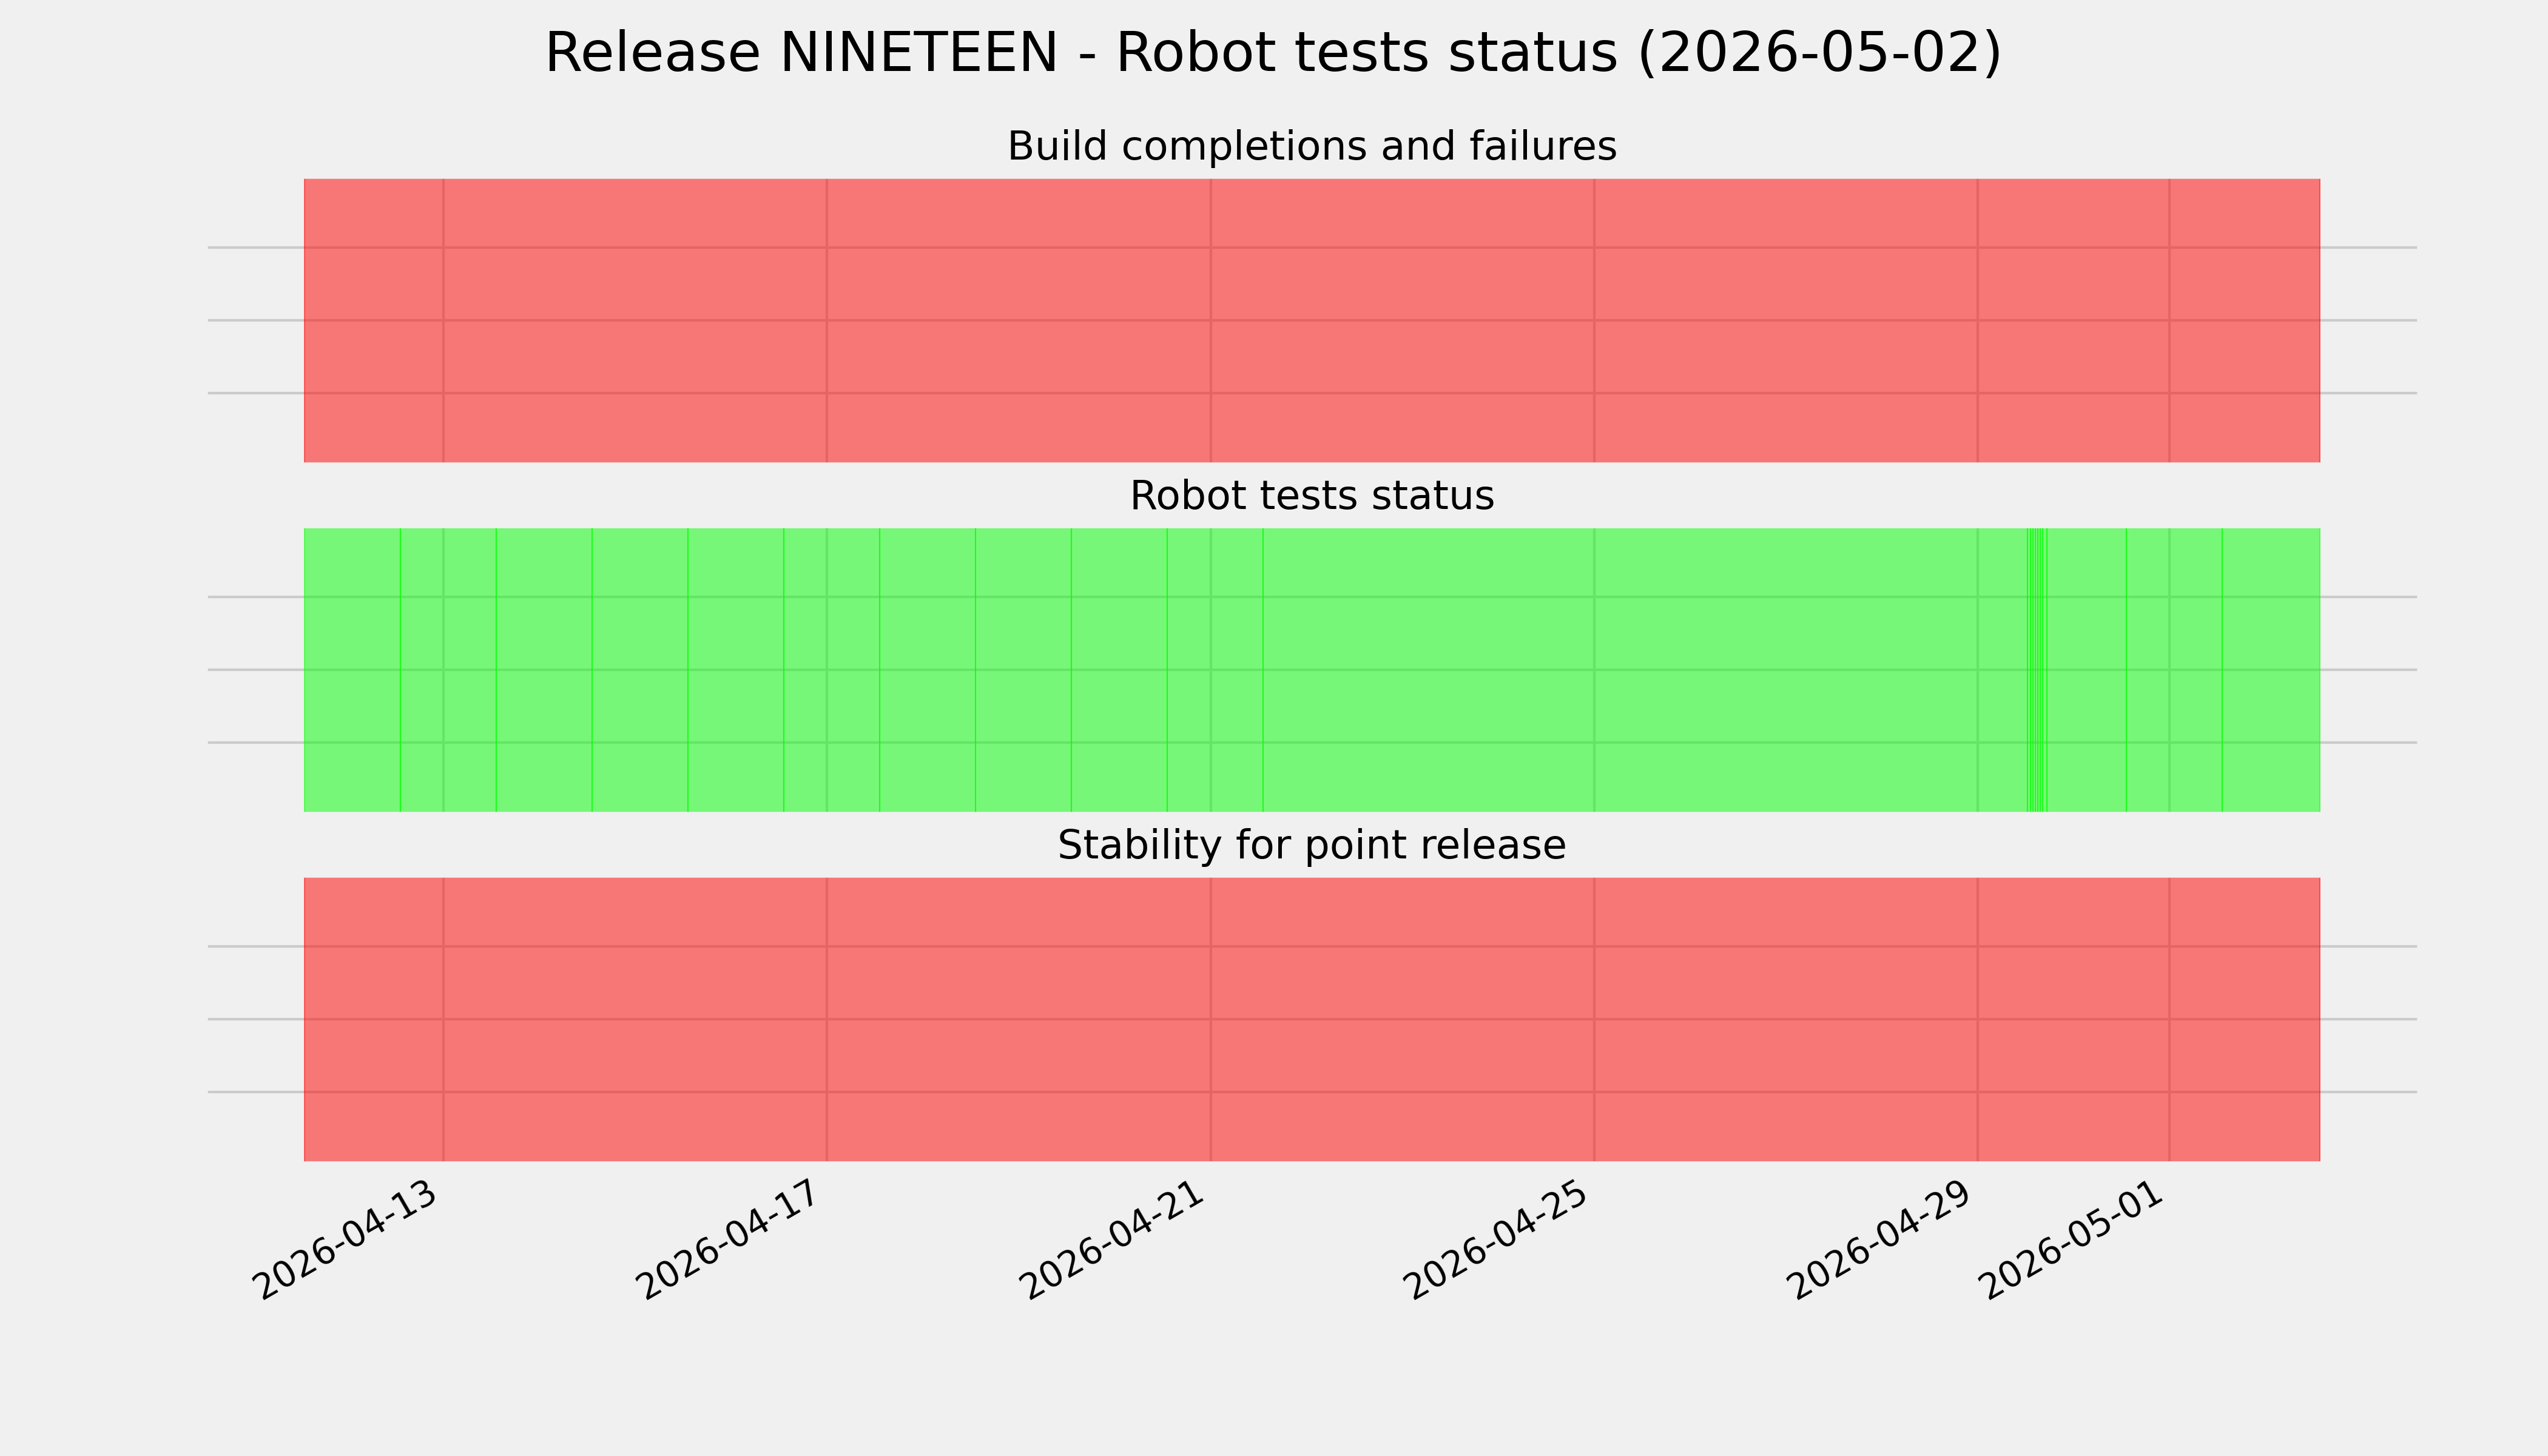This screenshot has height=1456, width=2548.
Task: Click the 04-25 gridline in Robot tests panel
Action: [x=1594, y=670]
